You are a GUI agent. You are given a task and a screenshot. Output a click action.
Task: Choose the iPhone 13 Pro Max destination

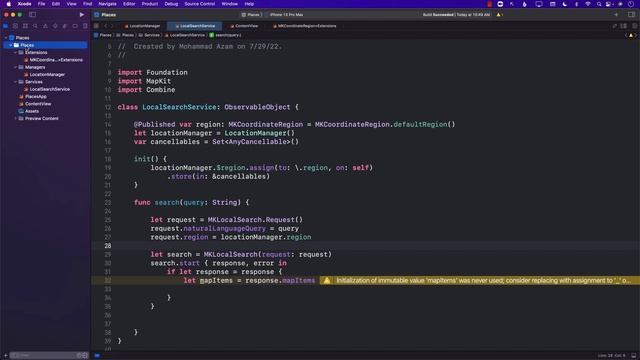click(x=287, y=15)
